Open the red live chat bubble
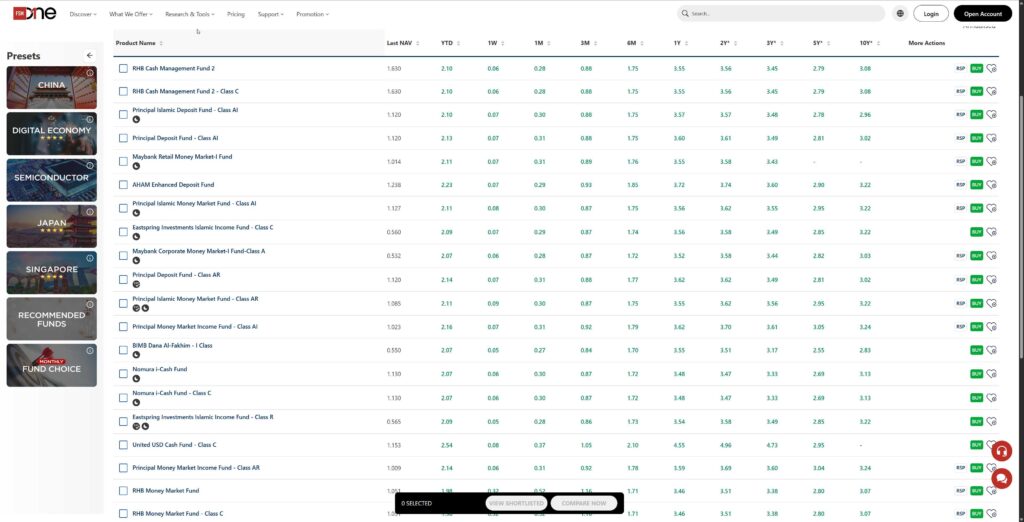 point(1000,479)
